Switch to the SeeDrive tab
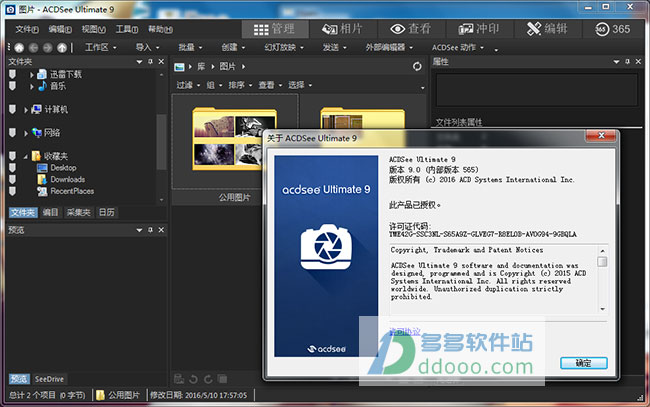Image resolution: width=650 pixels, height=407 pixels. click(x=49, y=379)
